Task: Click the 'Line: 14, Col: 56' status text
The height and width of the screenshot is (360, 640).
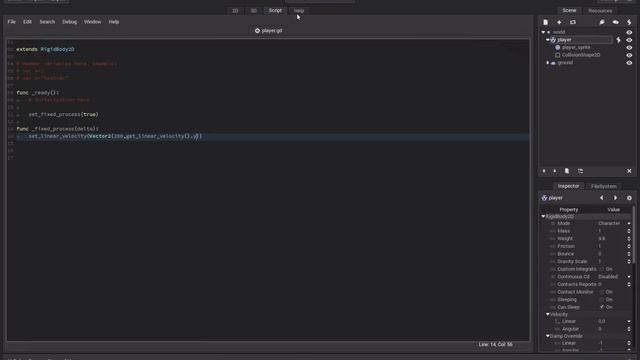Action: click(x=496, y=345)
